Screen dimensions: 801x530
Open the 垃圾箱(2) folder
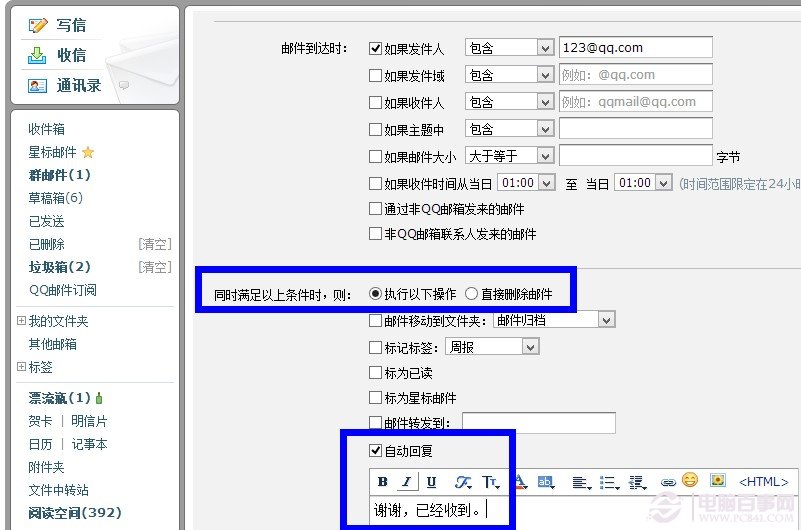click(60, 267)
